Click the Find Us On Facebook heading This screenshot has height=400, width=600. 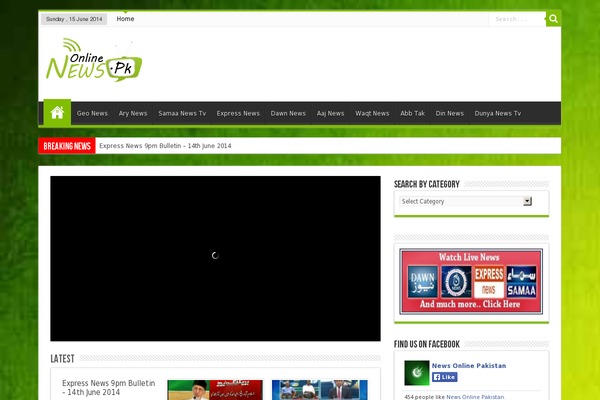(x=427, y=344)
